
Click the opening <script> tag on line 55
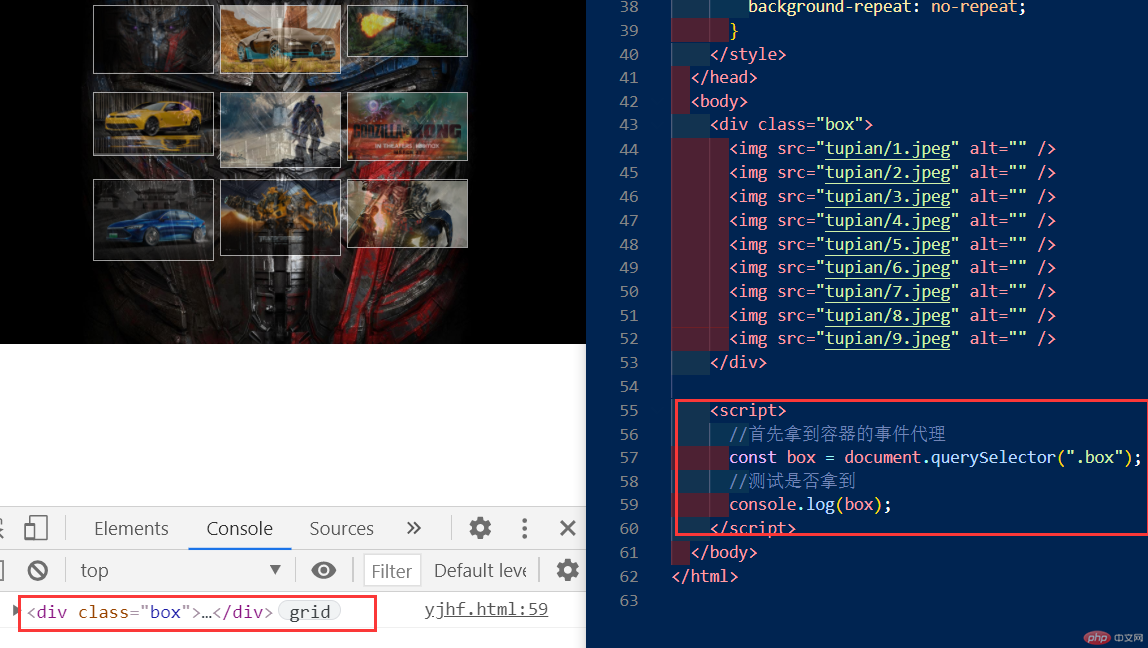tap(748, 410)
